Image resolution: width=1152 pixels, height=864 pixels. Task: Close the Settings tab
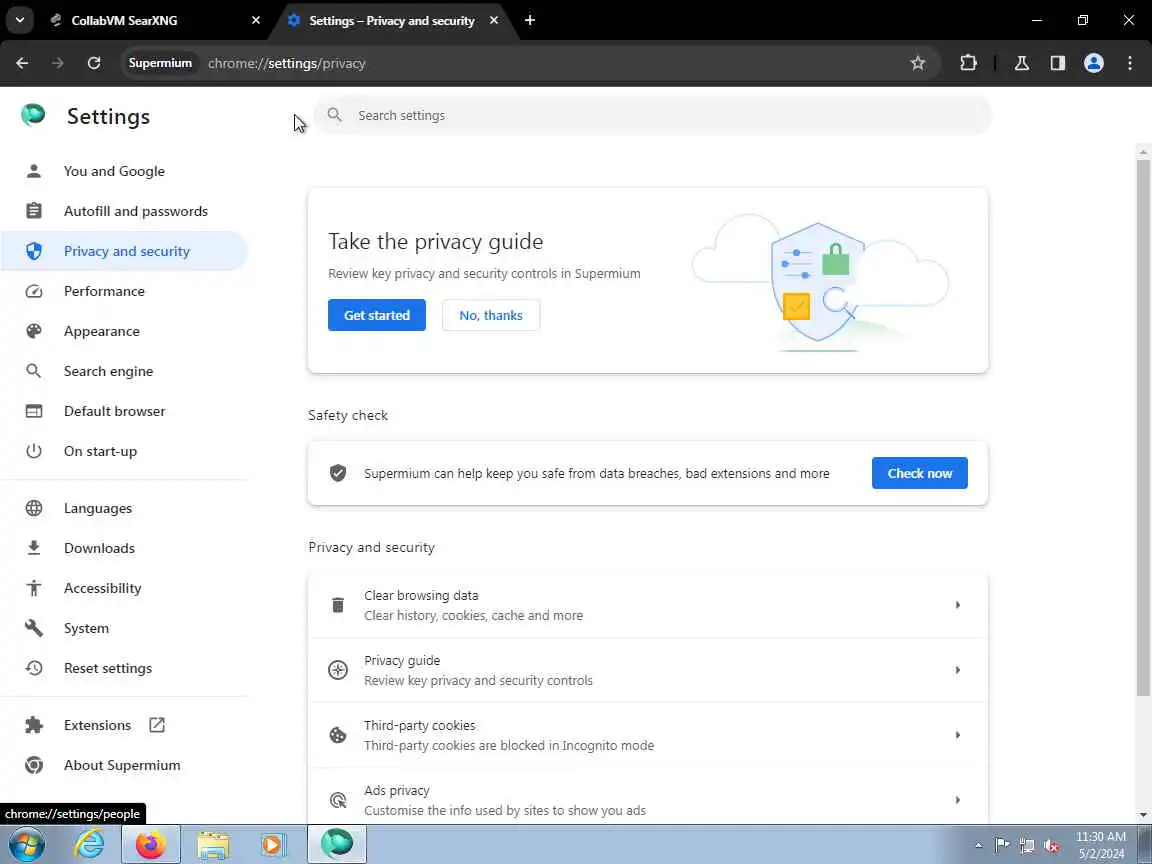click(494, 21)
